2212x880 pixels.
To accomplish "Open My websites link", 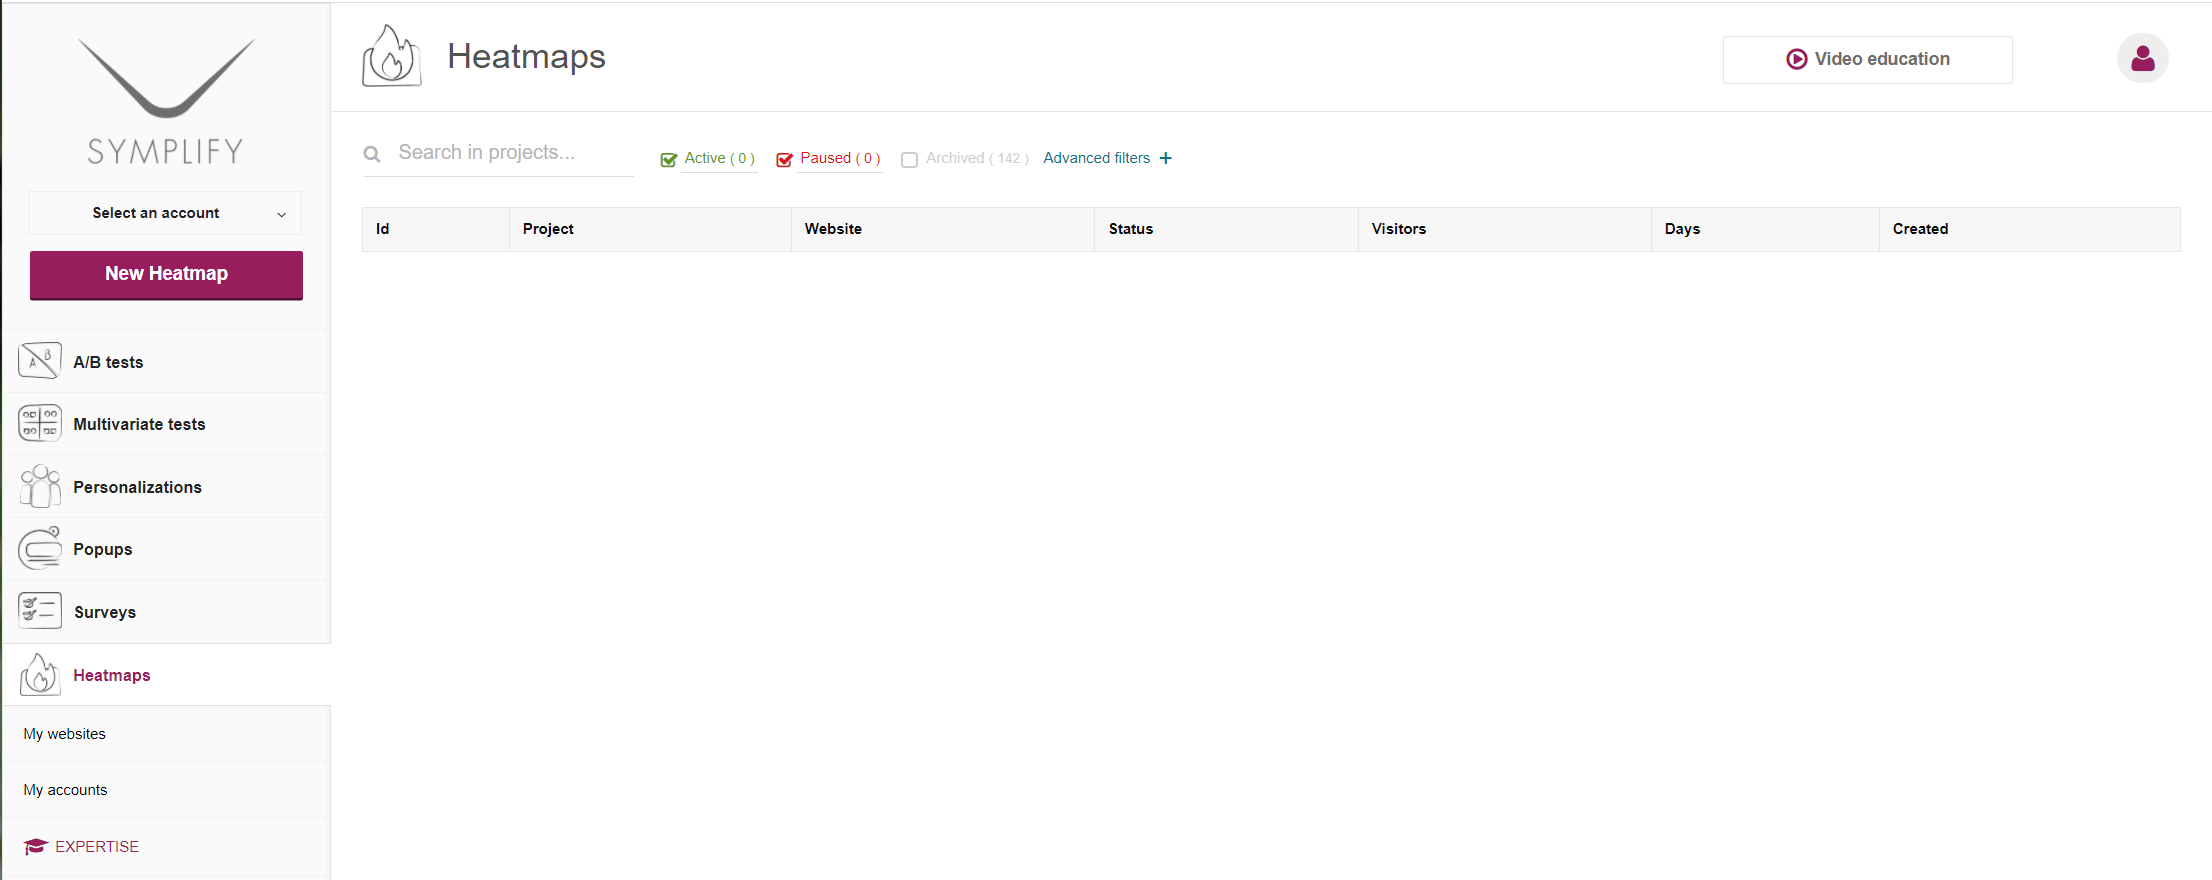I will pos(65,734).
